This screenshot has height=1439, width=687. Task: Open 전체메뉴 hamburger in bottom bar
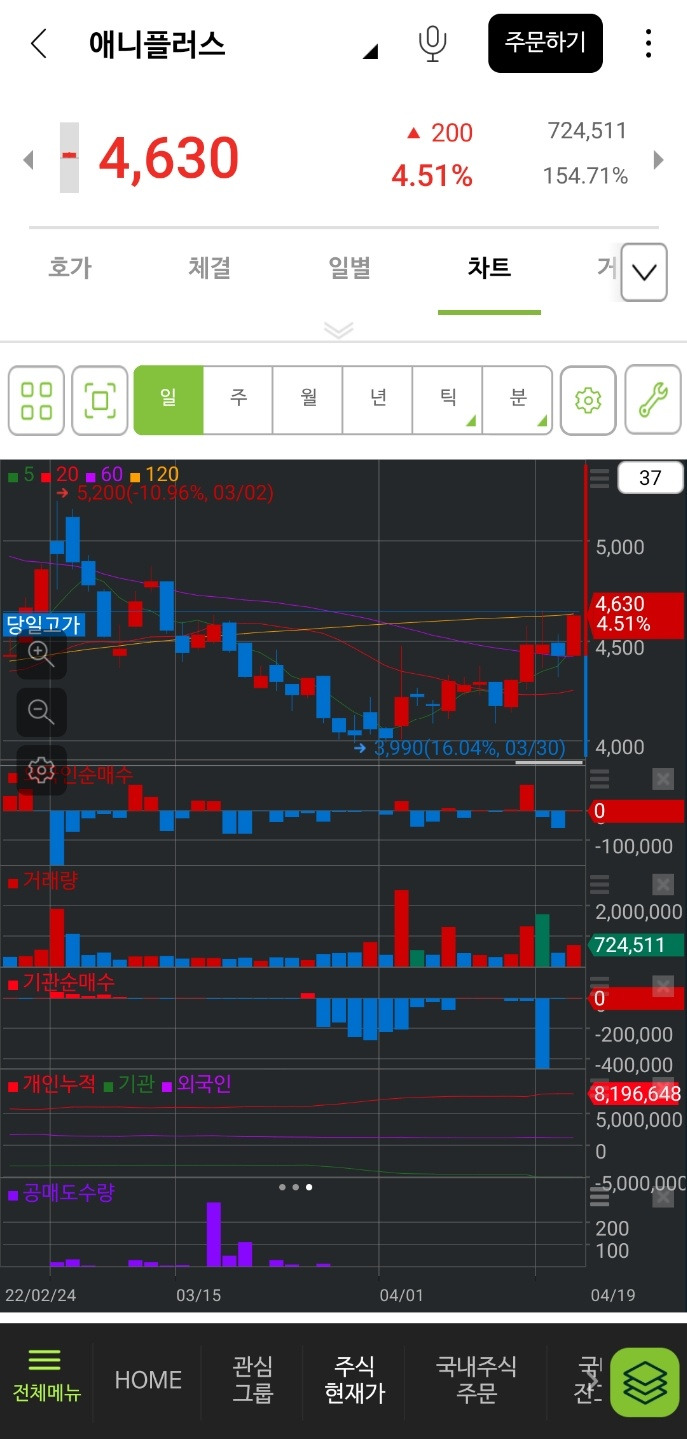[x=46, y=1376]
